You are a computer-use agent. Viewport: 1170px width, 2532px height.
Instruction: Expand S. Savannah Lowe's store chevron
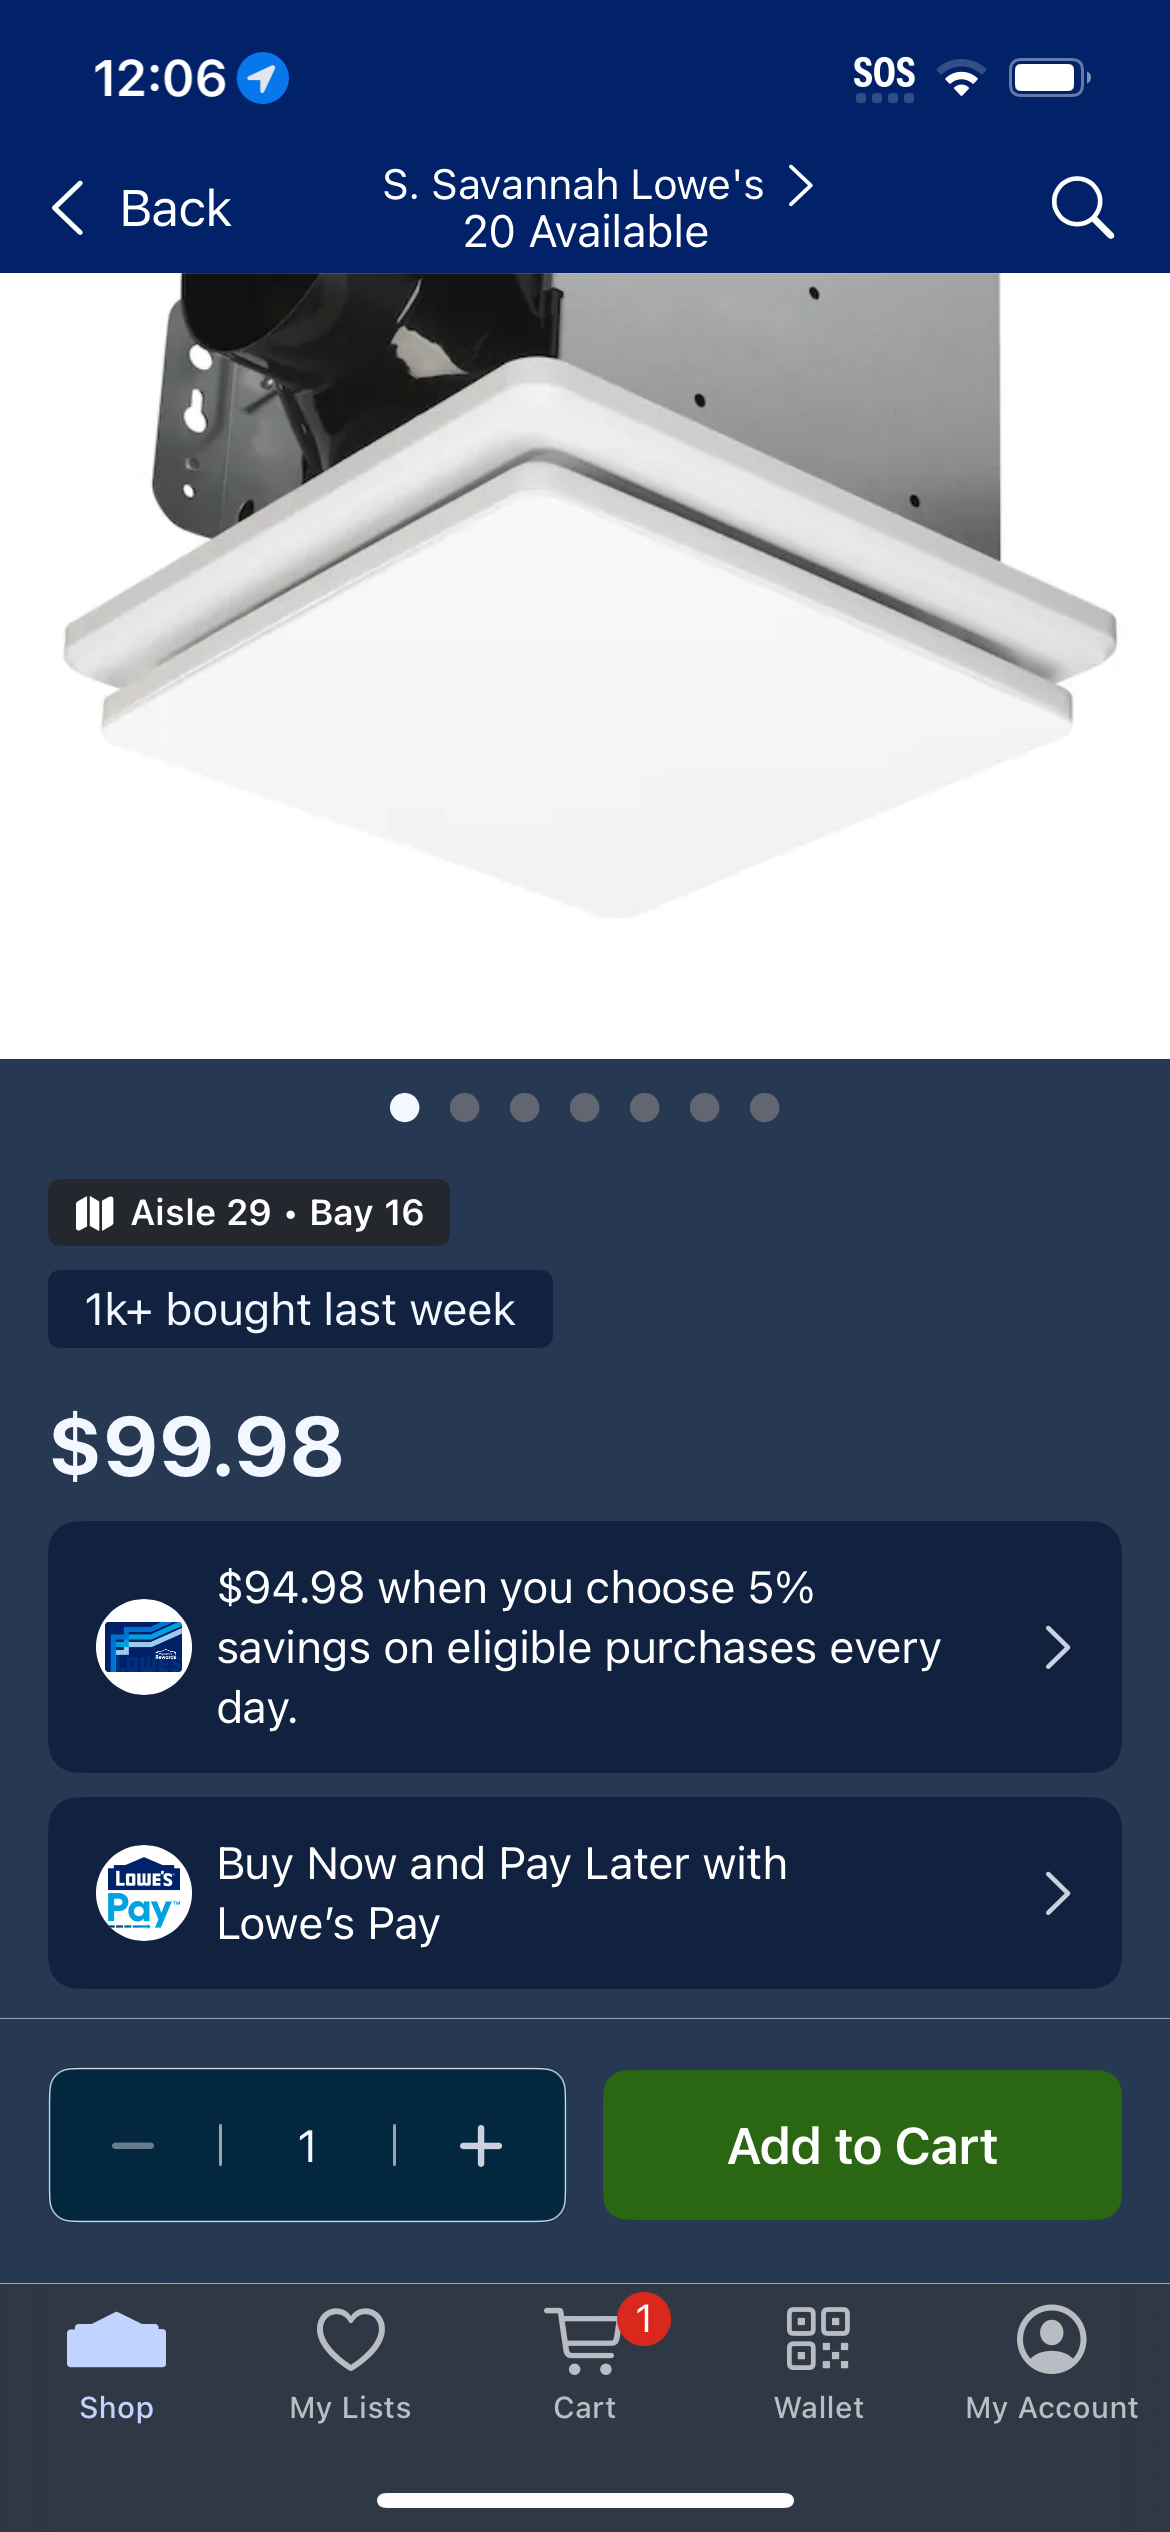click(x=800, y=186)
